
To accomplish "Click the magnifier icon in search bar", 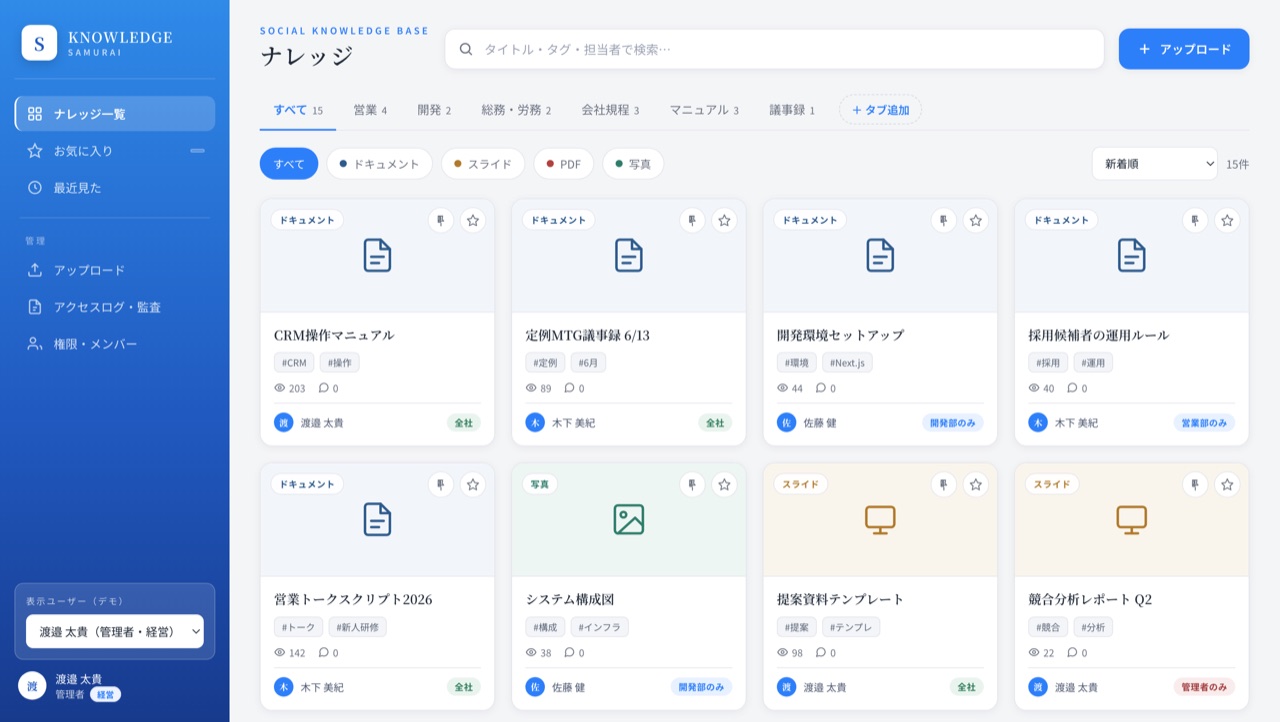I will coord(466,49).
